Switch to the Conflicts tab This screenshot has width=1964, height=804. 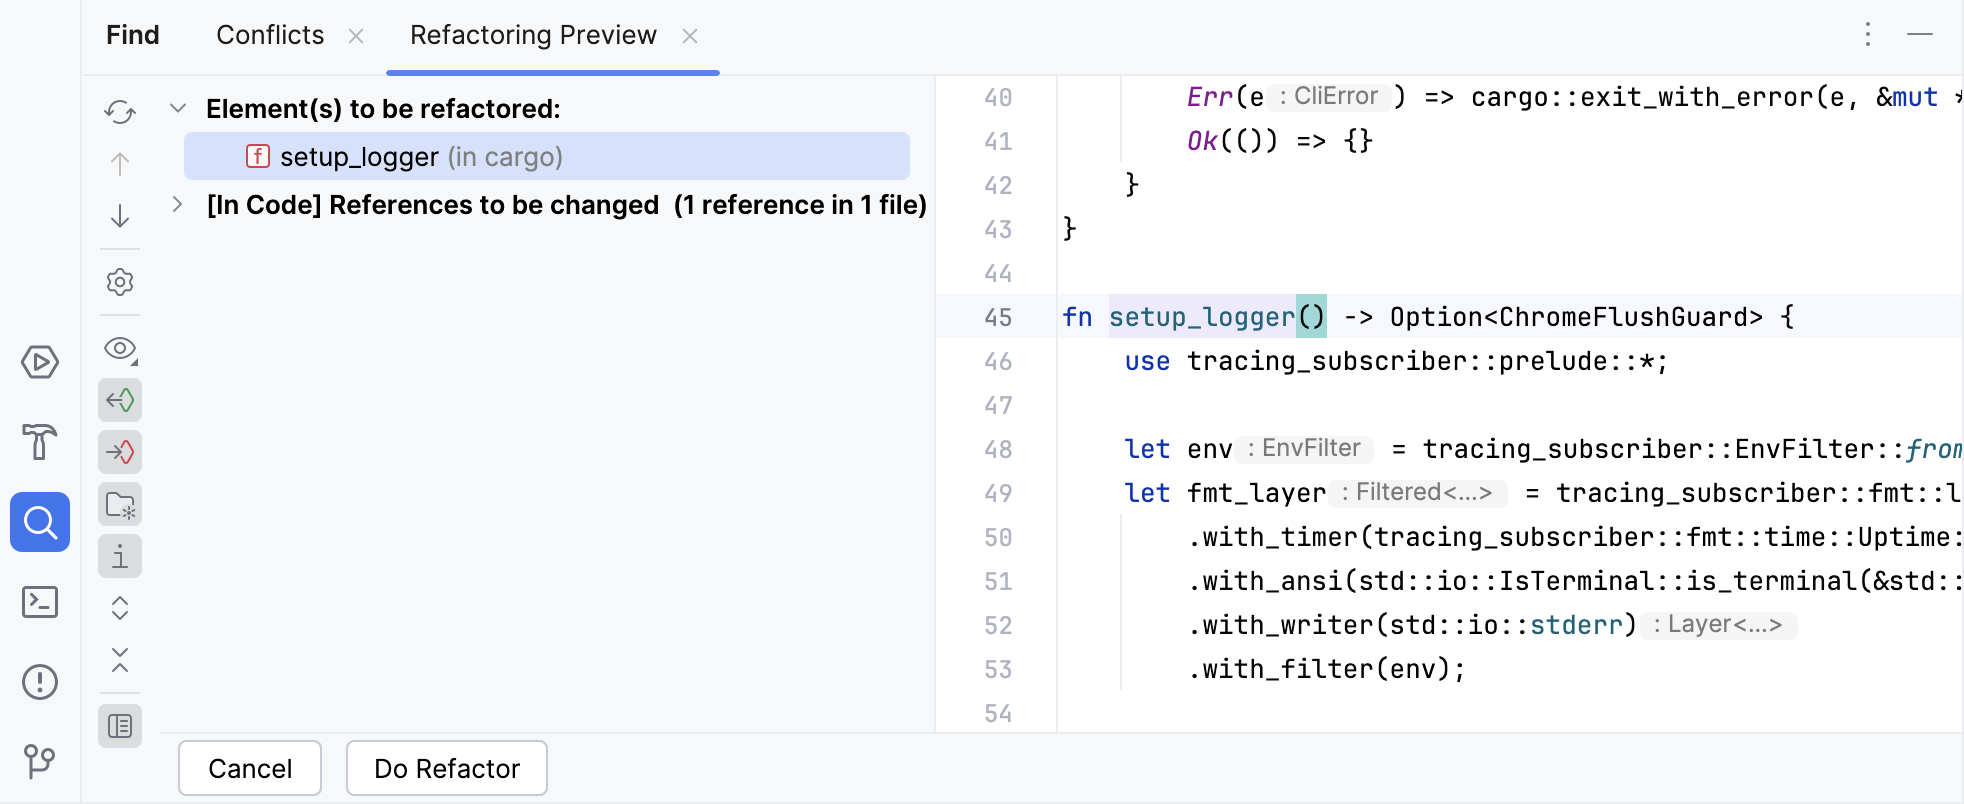(270, 36)
